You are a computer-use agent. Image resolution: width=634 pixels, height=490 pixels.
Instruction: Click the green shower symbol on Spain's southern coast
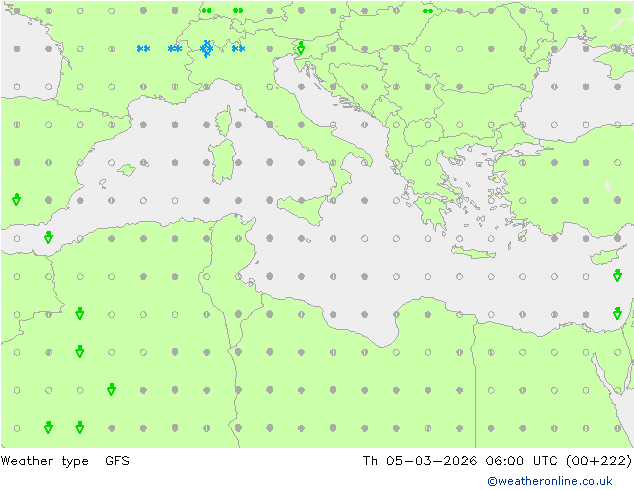click(x=49, y=237)
